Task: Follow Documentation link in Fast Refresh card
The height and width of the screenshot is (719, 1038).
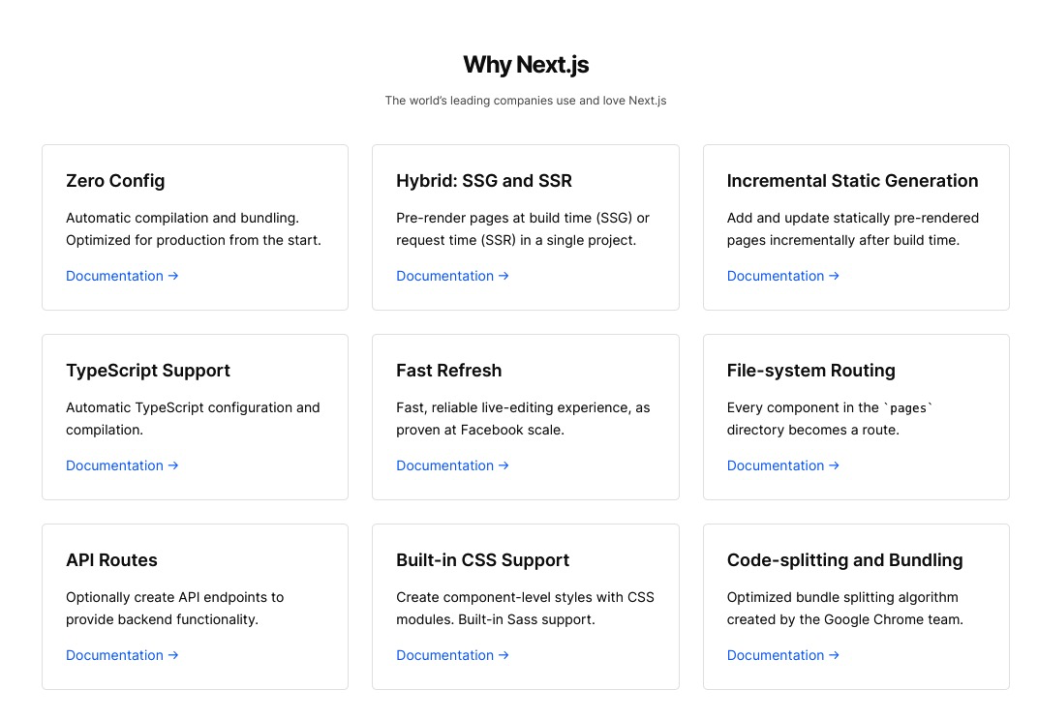Action: pyautogui.click(x=452, y=465)
